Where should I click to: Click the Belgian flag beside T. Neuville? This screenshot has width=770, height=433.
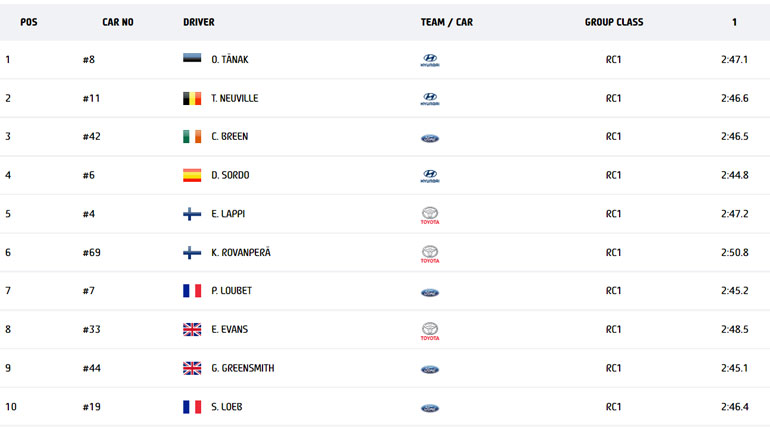tap(192, 98)
